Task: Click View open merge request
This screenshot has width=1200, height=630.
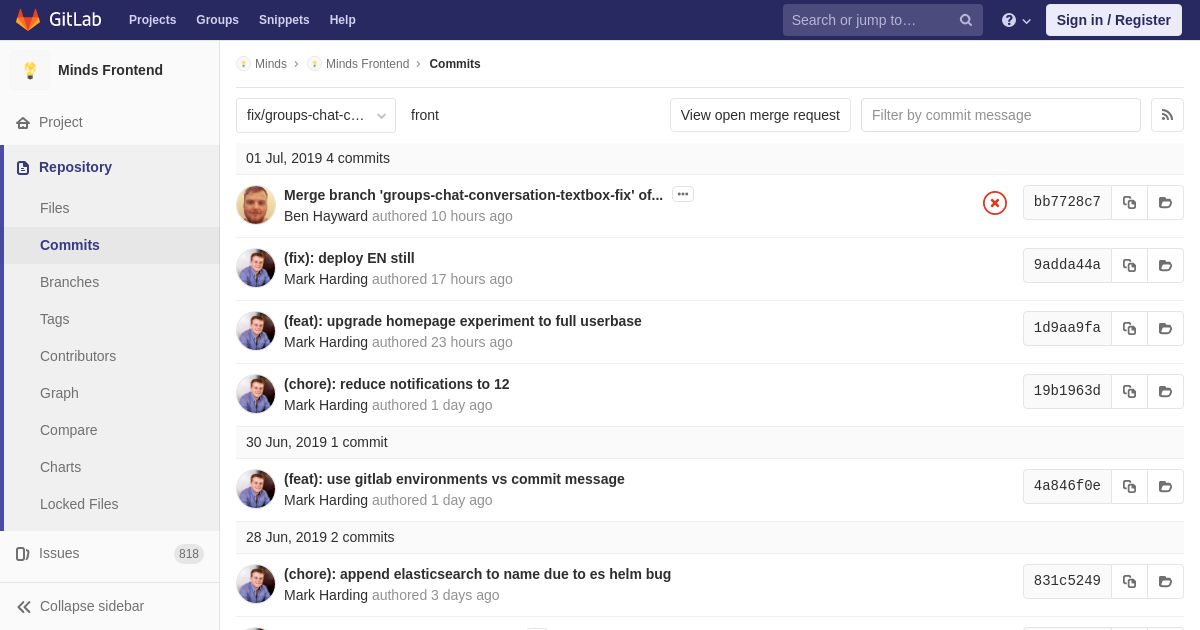Action: 760,115
